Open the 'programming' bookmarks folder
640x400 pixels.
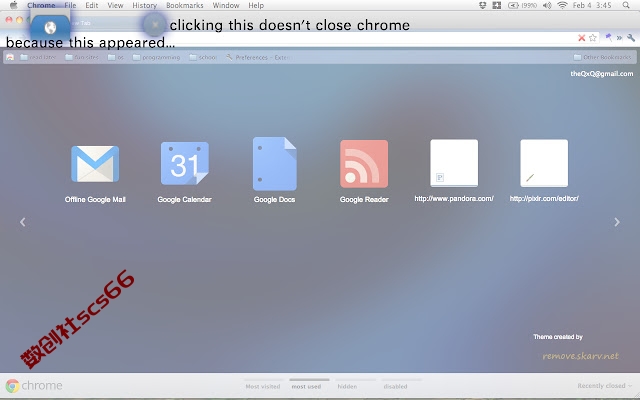pyautogui.click(x=156, y=57)
